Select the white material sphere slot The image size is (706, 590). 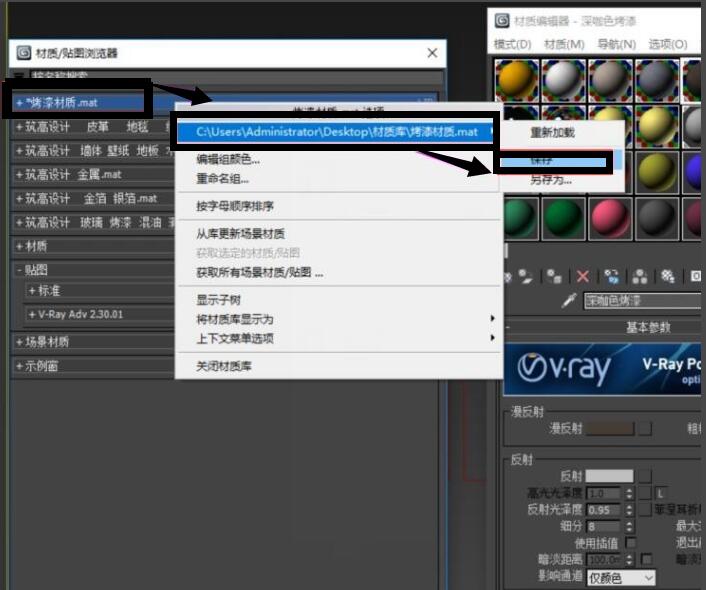pyautogui.click(x=562, y=81)
